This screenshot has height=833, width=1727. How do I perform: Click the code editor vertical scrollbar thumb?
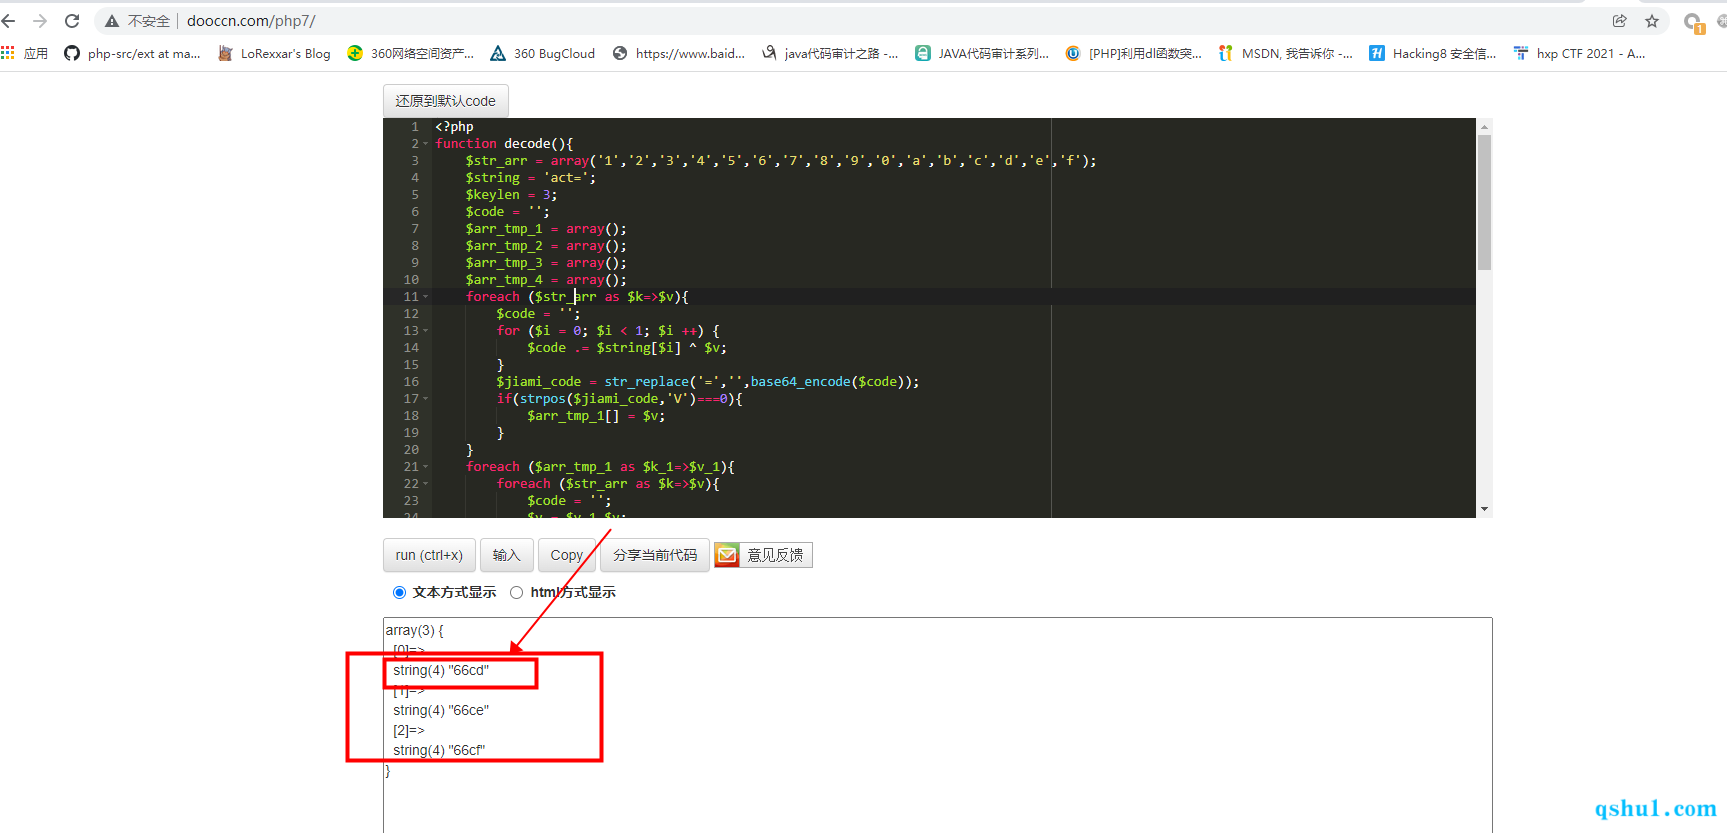pyautogui.click(x=1484, y=202)
